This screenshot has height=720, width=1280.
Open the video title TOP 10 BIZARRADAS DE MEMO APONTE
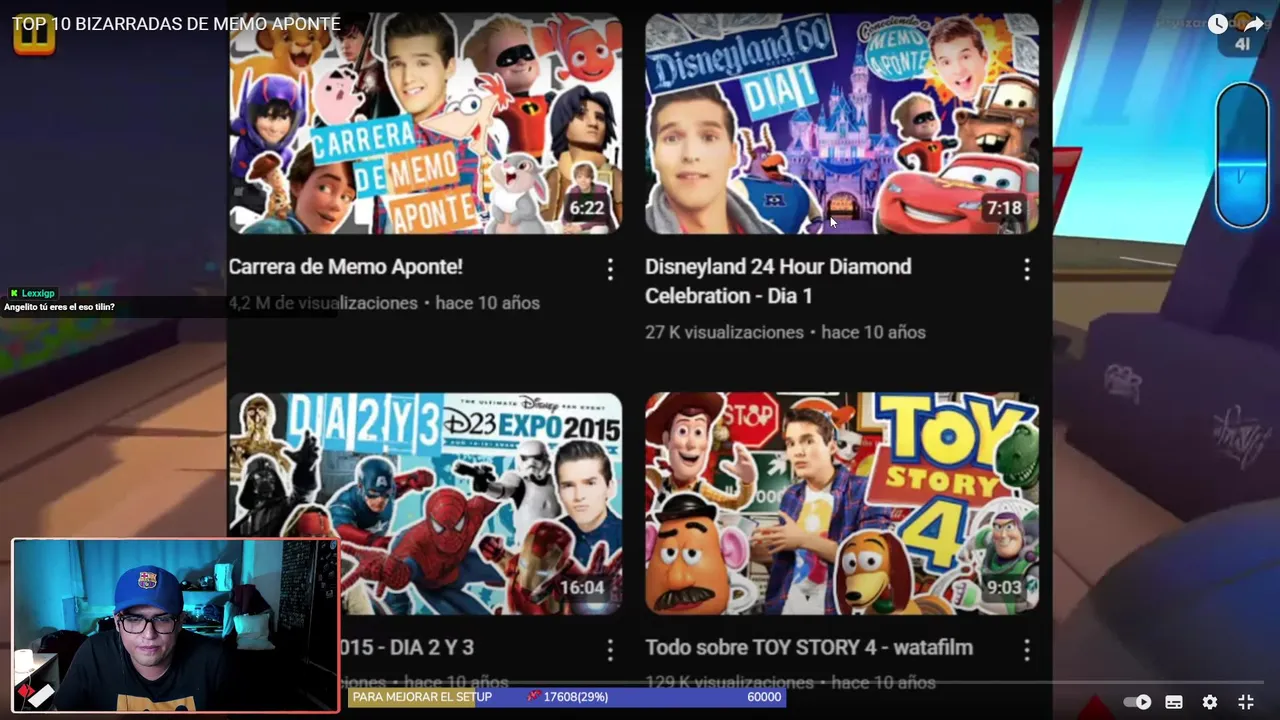coord(176,24)
